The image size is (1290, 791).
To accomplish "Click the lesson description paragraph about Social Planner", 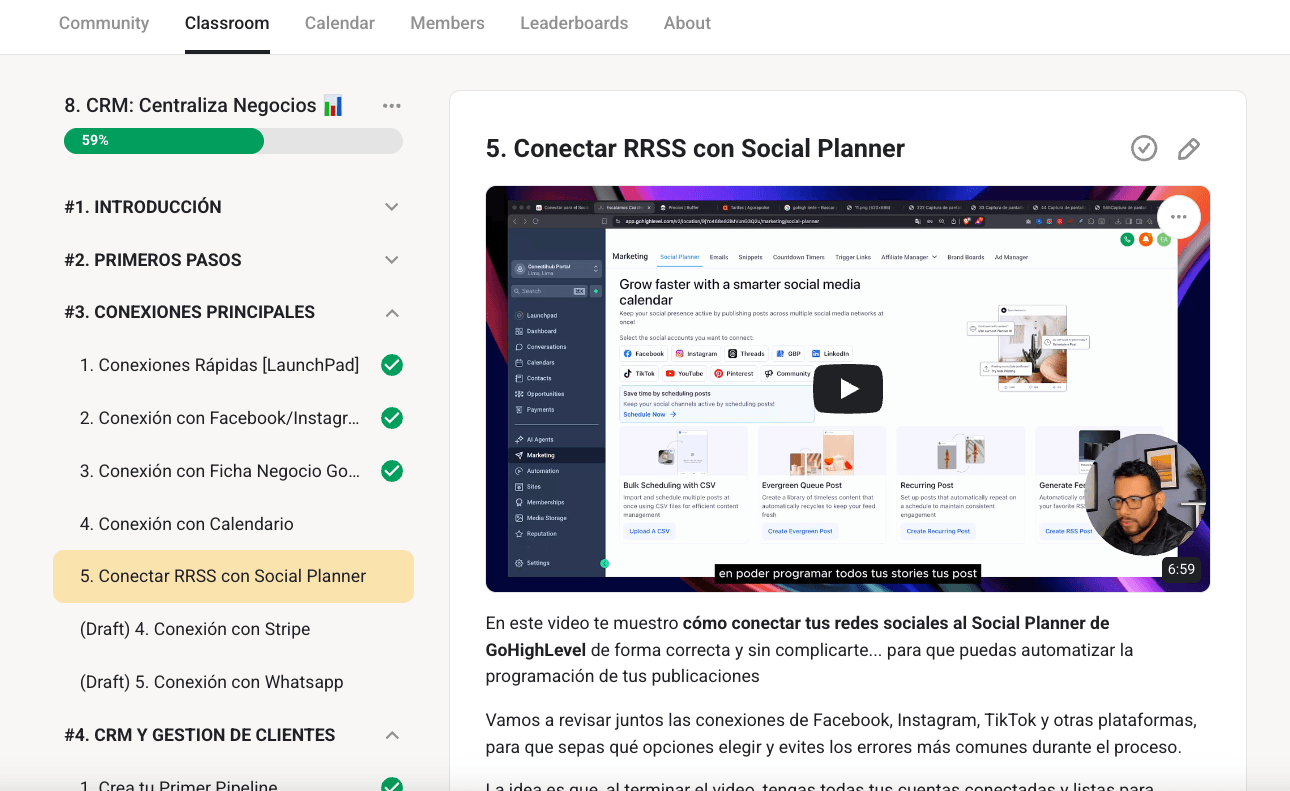I will (810, 649).
